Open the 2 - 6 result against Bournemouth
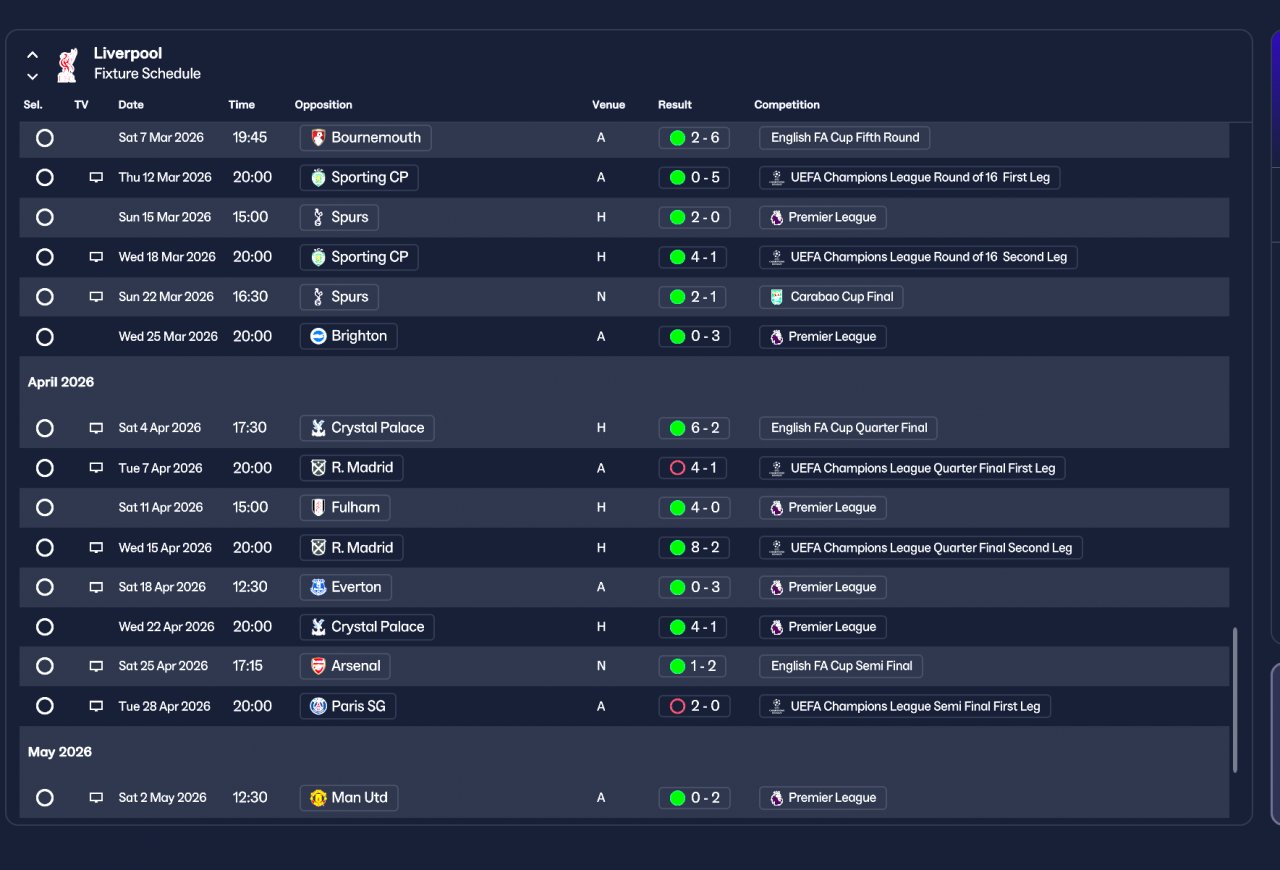The image size is (1280, 870). [694, 138]
